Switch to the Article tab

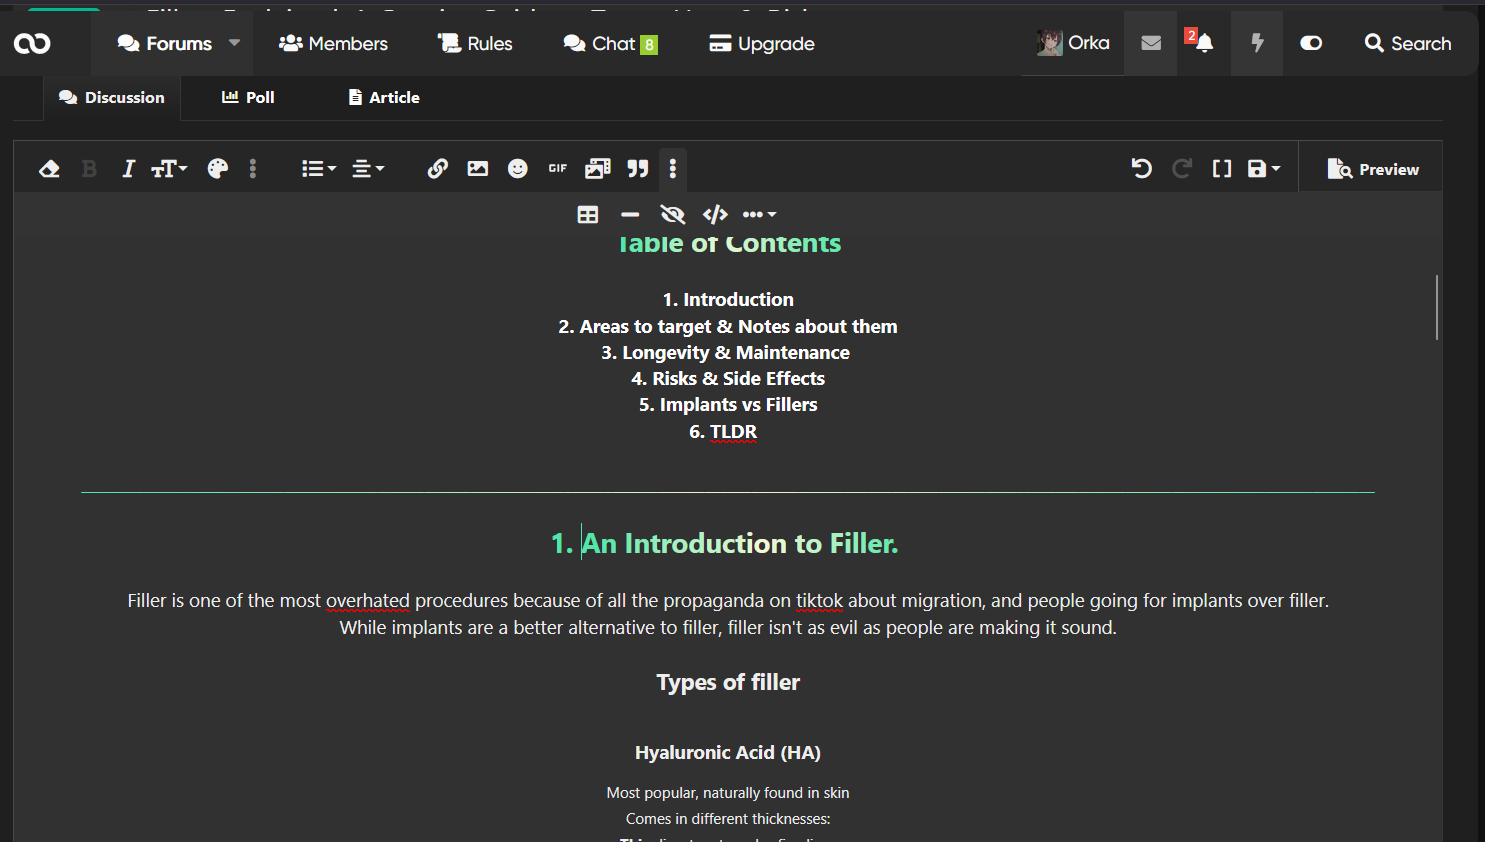pos(384,97)
